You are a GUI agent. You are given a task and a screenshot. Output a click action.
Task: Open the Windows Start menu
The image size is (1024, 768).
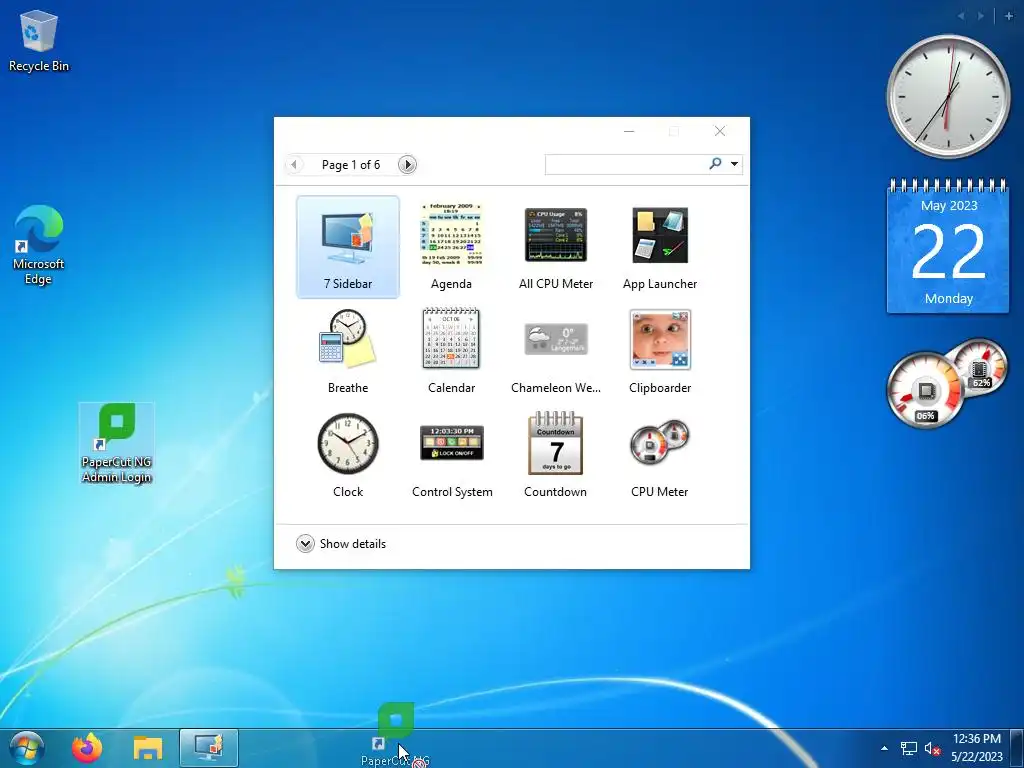(x=26, y=748)
